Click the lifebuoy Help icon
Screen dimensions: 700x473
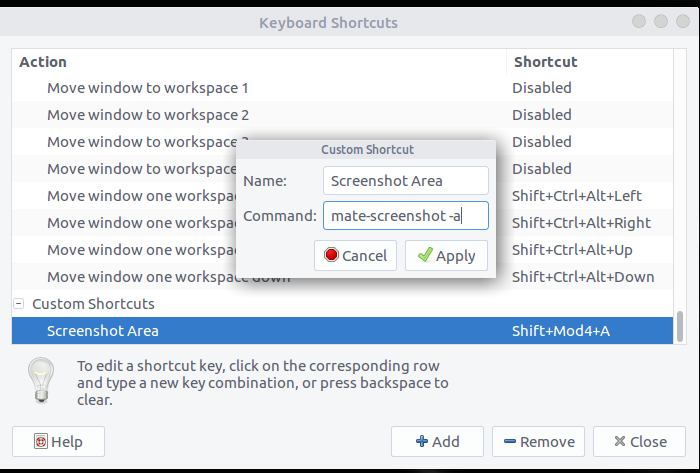click(41, 441)
